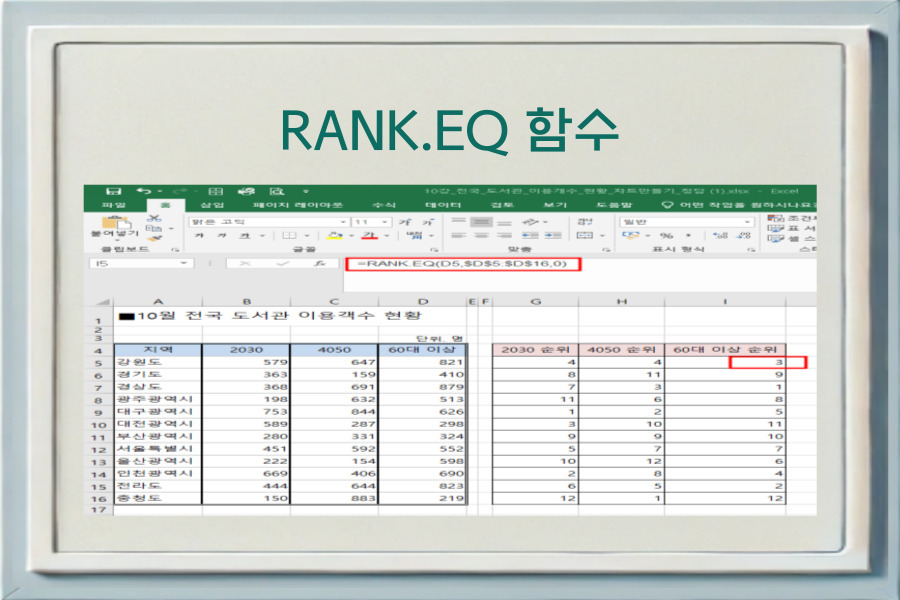Select the 강원도 cell
The image size is (900, 600).
coord(158,362)
